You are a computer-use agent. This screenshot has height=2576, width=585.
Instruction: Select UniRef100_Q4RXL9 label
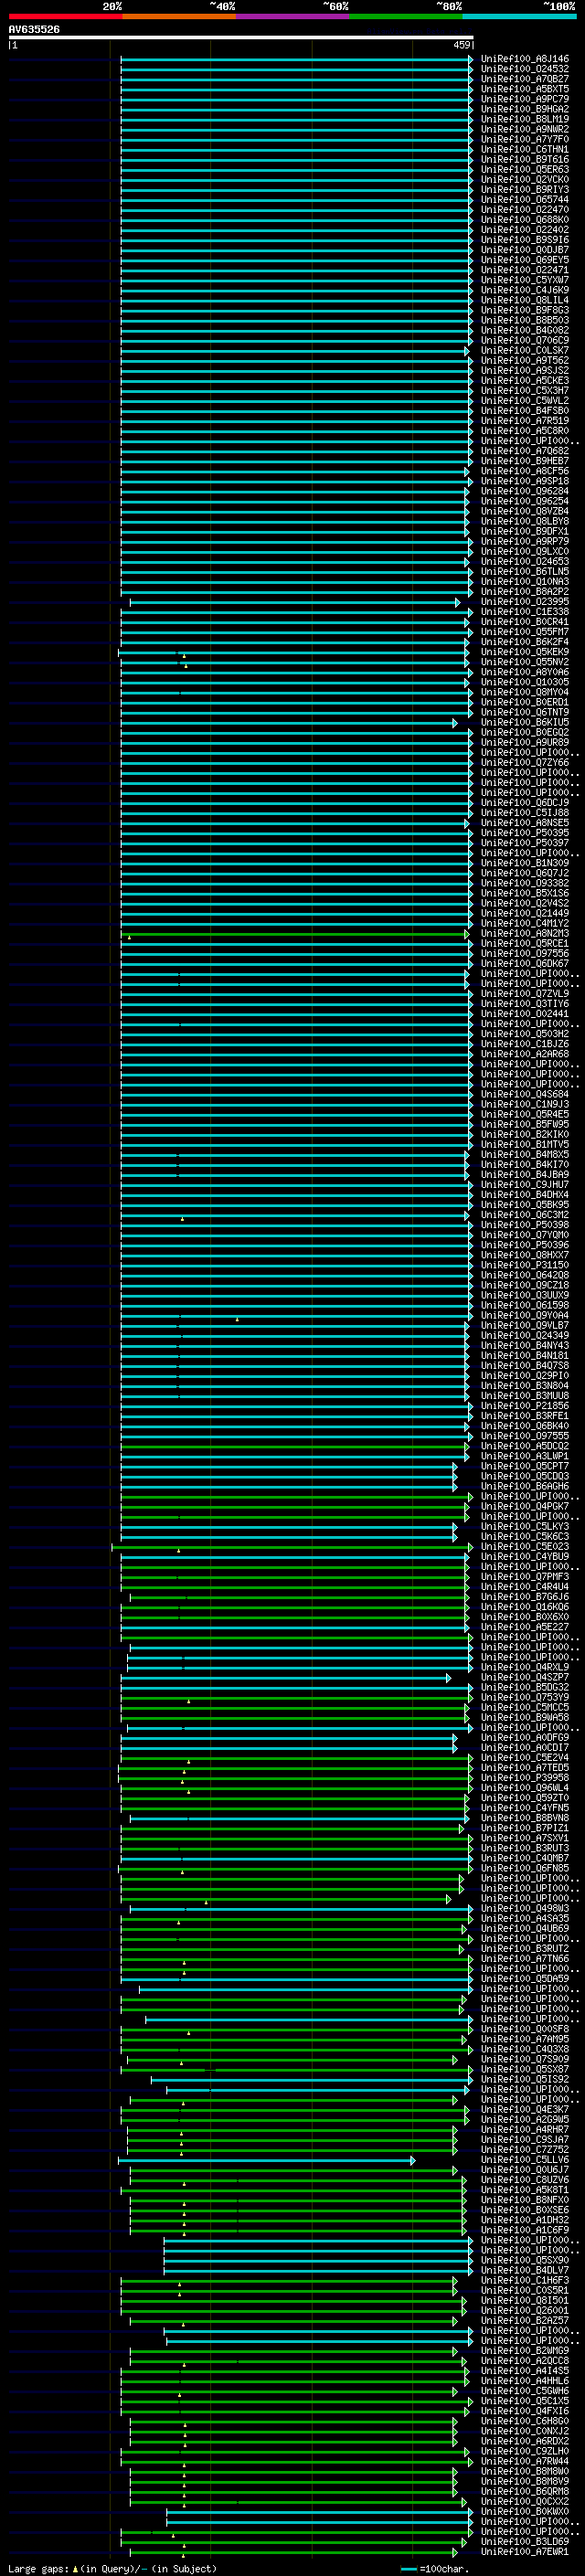(525, 1667)
